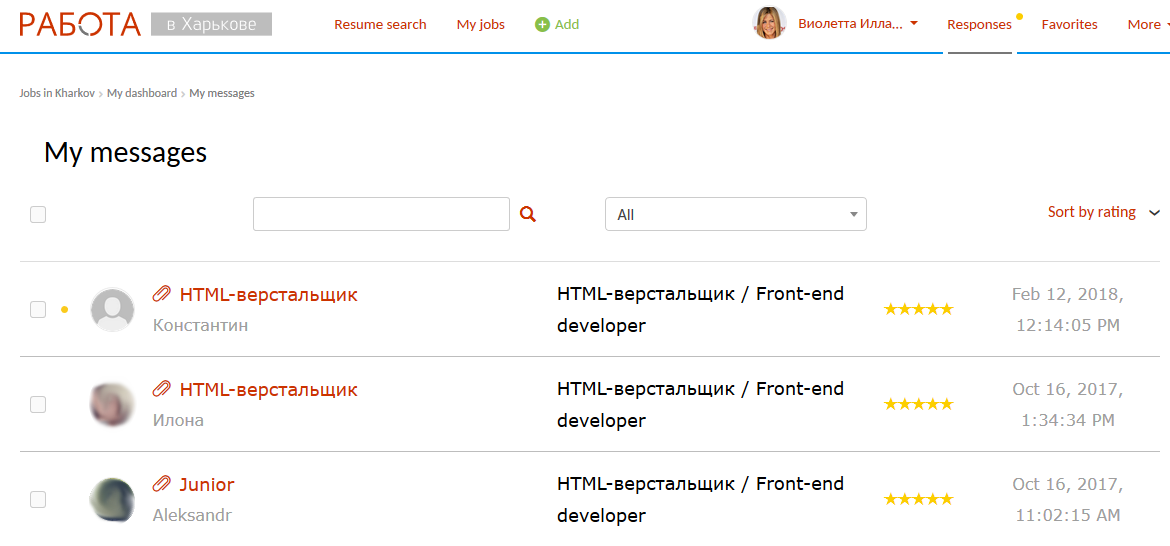Go to the Responses tab
The height and width of the screenshot is (546, 1170).
[x=979, y=24]
